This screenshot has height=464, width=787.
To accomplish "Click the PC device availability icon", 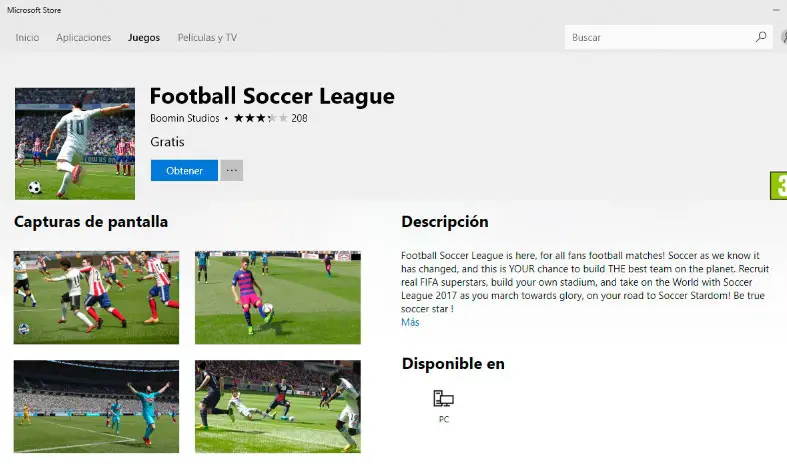I will pyautogui.click(x=444, y=399).
